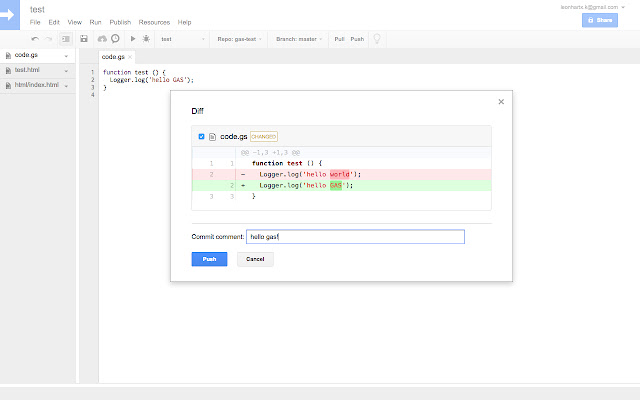640x400 pixels.
Task: Click the redo arrow in toolbar
Action: (x=49, y=39)
